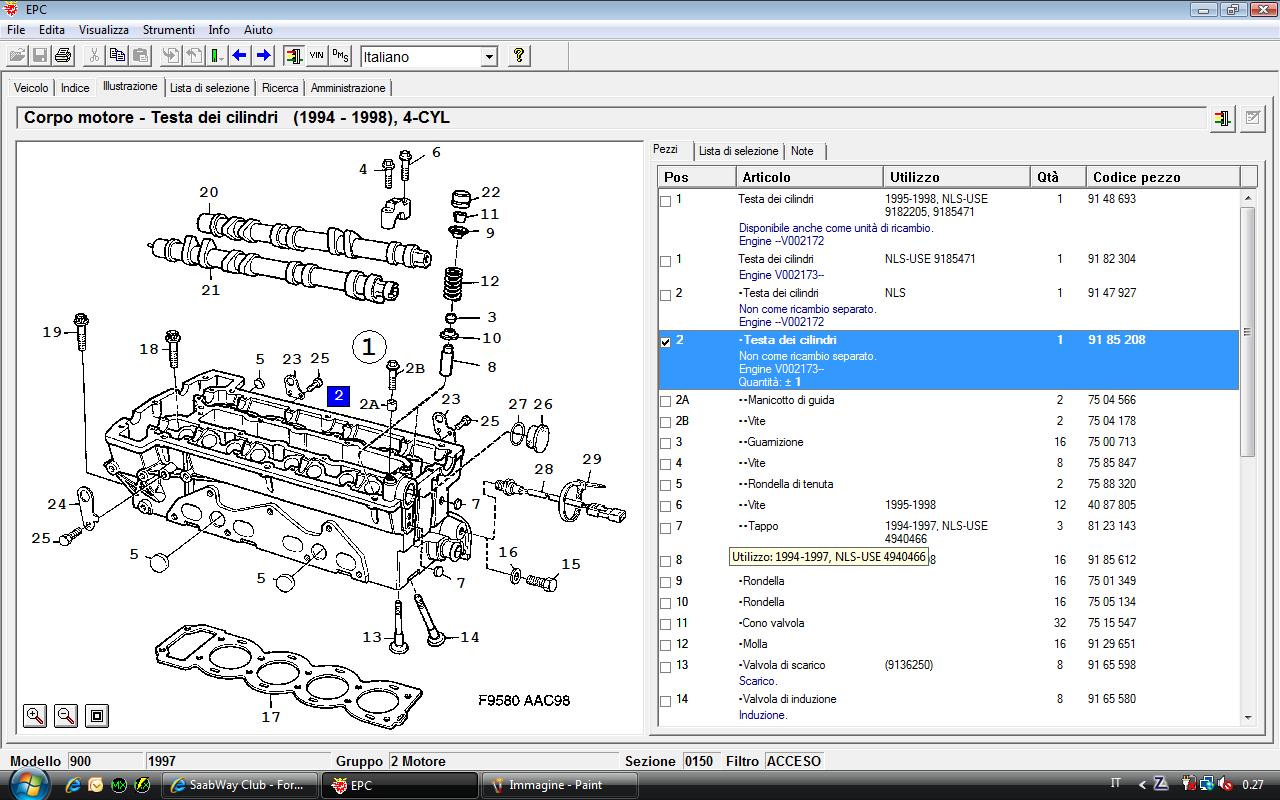Click the traffic-light selection toolbar icon

click(x=294, y=56)
